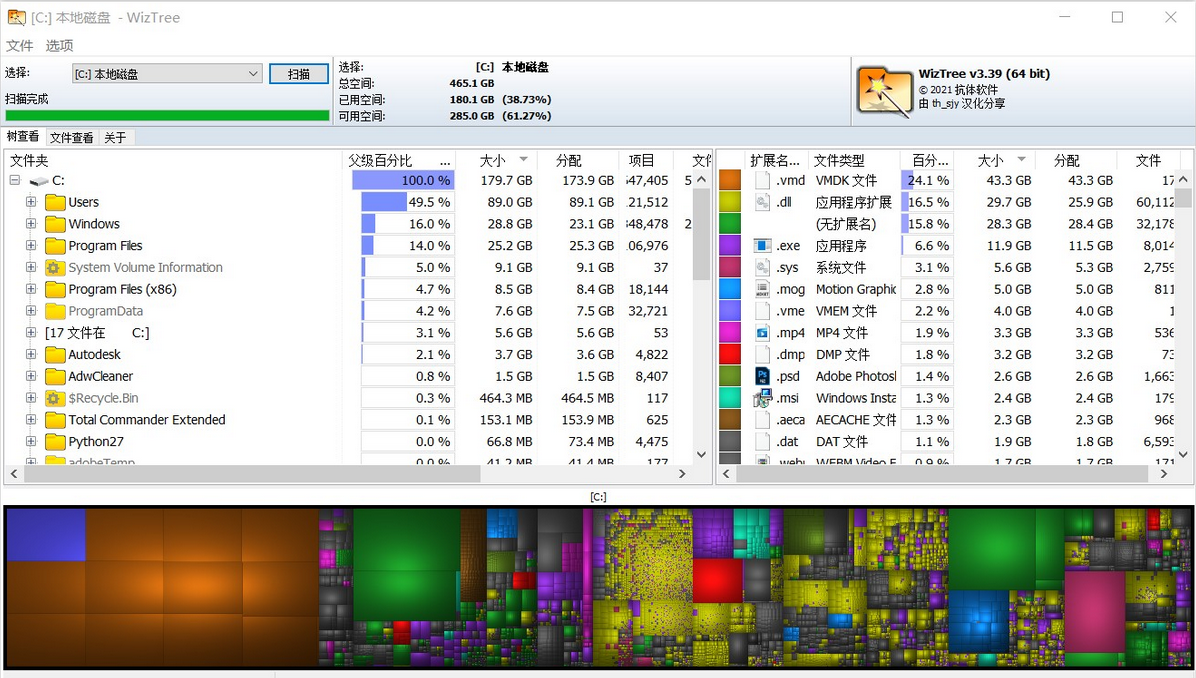Click the red .dmp color swatch
The height and width of the screenshot is (678, 1196).
coord(730,355)
